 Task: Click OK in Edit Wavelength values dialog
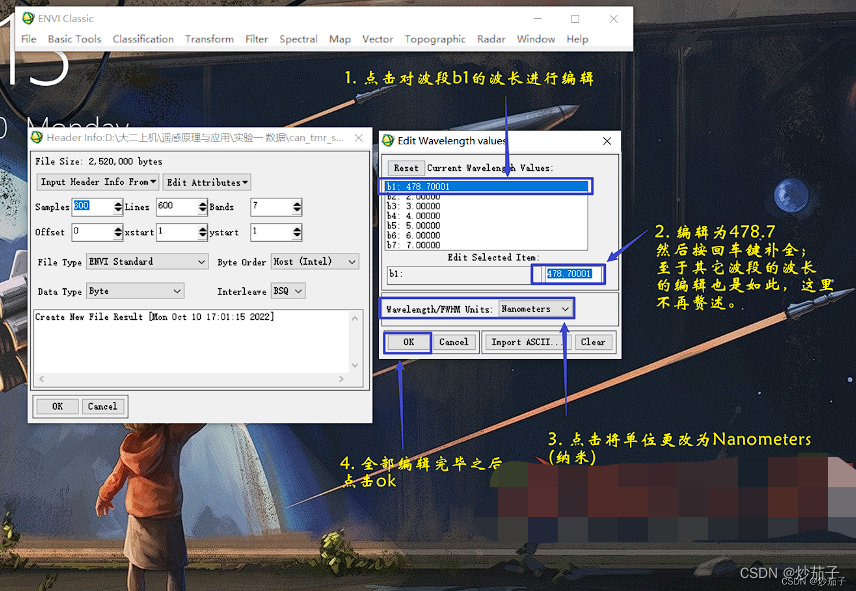pyautogui.click(x=408, y=342)
